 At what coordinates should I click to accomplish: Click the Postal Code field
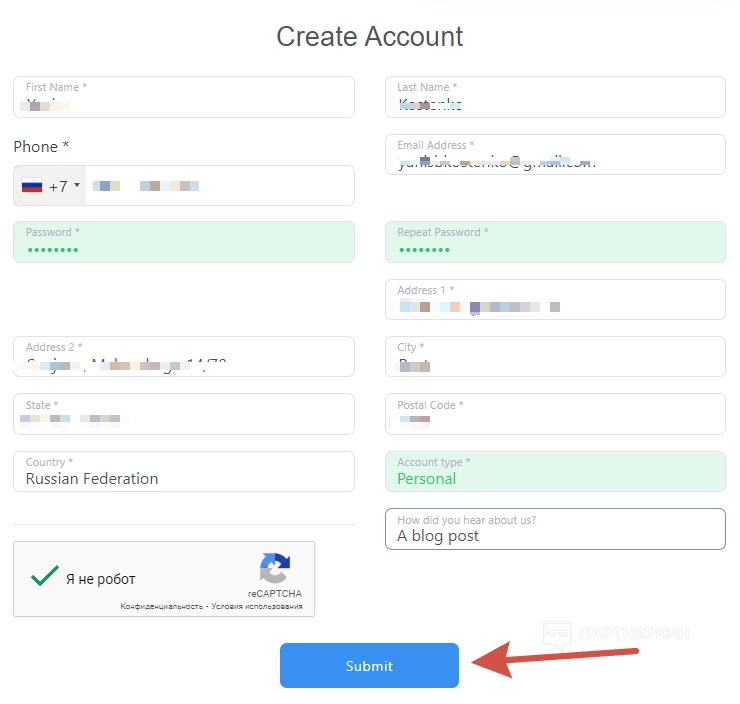point(555,415)
